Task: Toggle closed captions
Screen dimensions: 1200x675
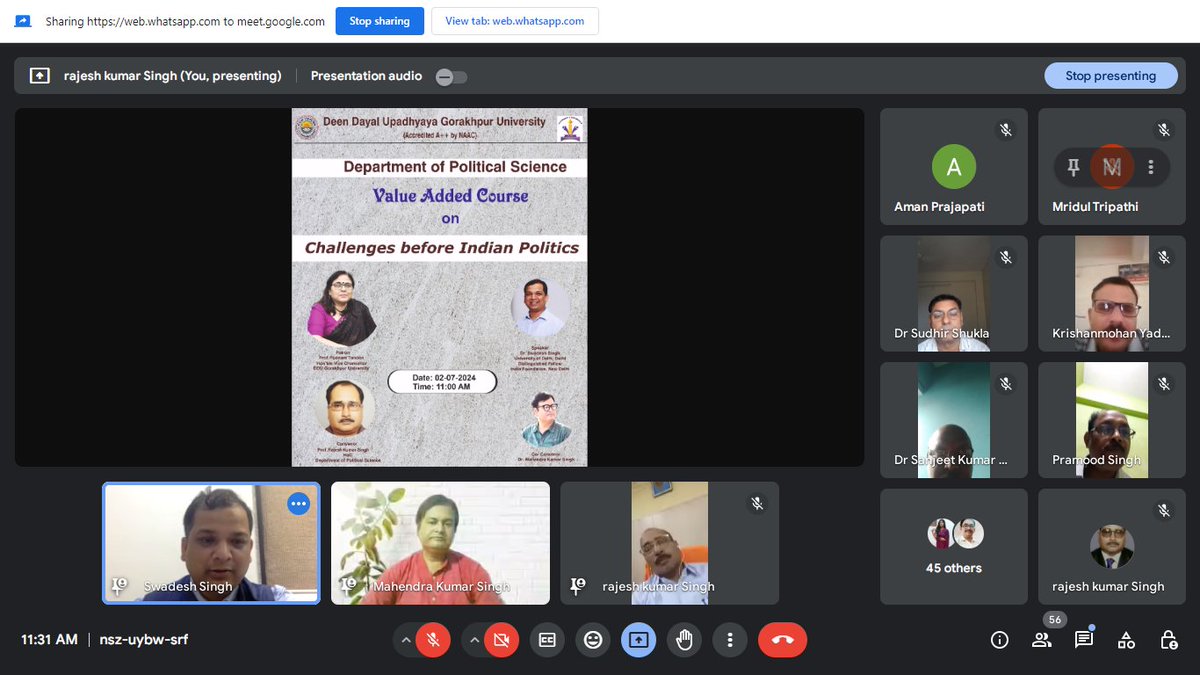Action: click(x=547, y=640)
